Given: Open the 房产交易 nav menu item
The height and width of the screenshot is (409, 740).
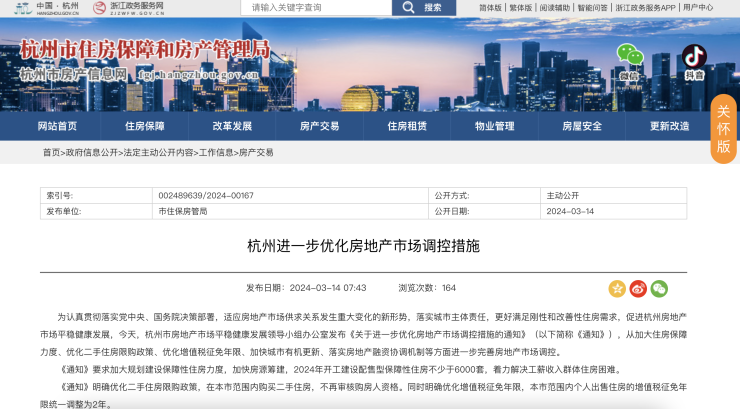Looking at the screenshot, I should 320,126.
